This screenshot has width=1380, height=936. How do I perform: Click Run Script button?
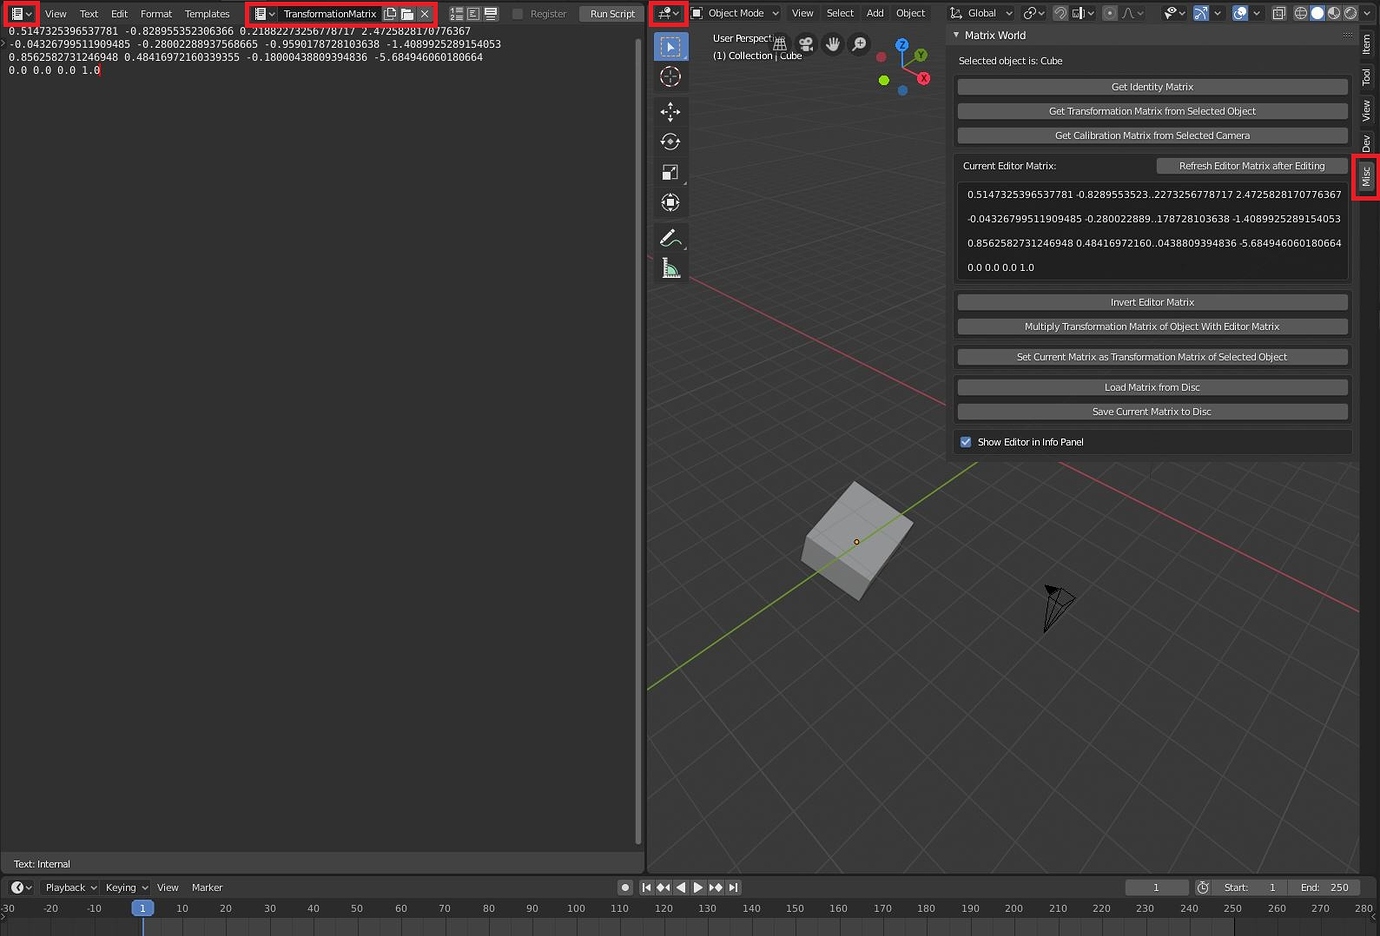click(x=612, y=14)
